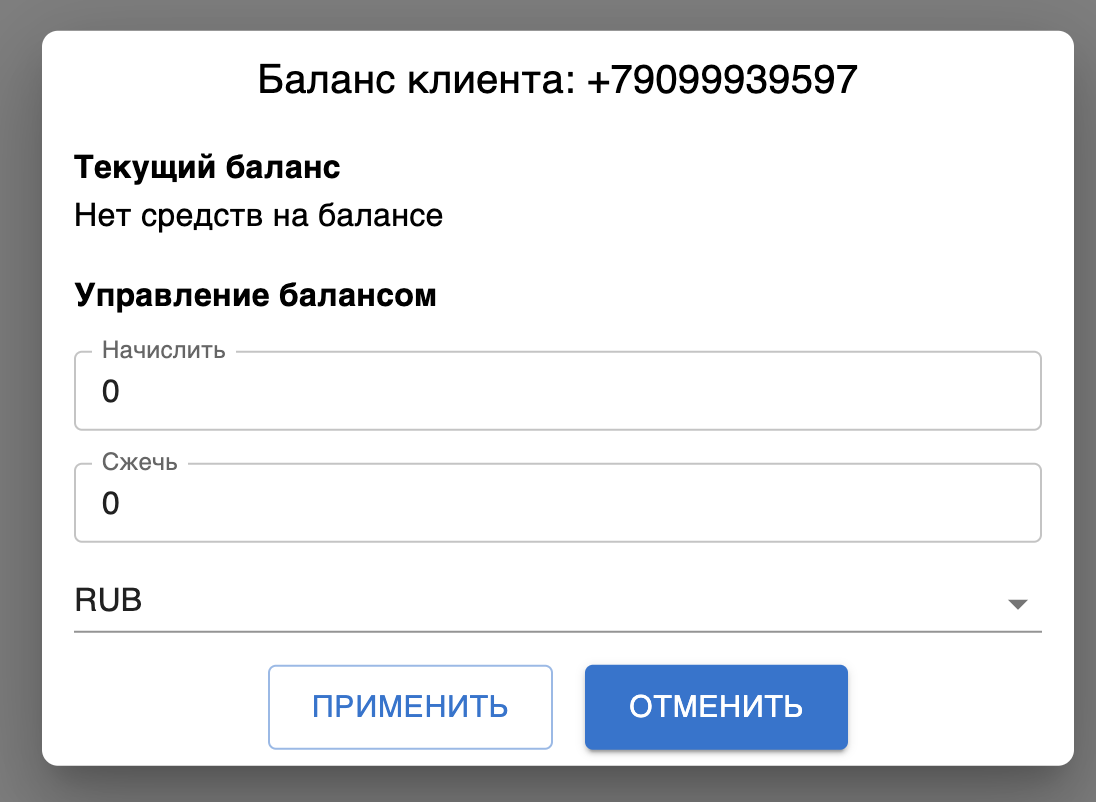Click the RUB text in currency selector
This screenshot has width=1096, height=802.
[x=108, y=602]
